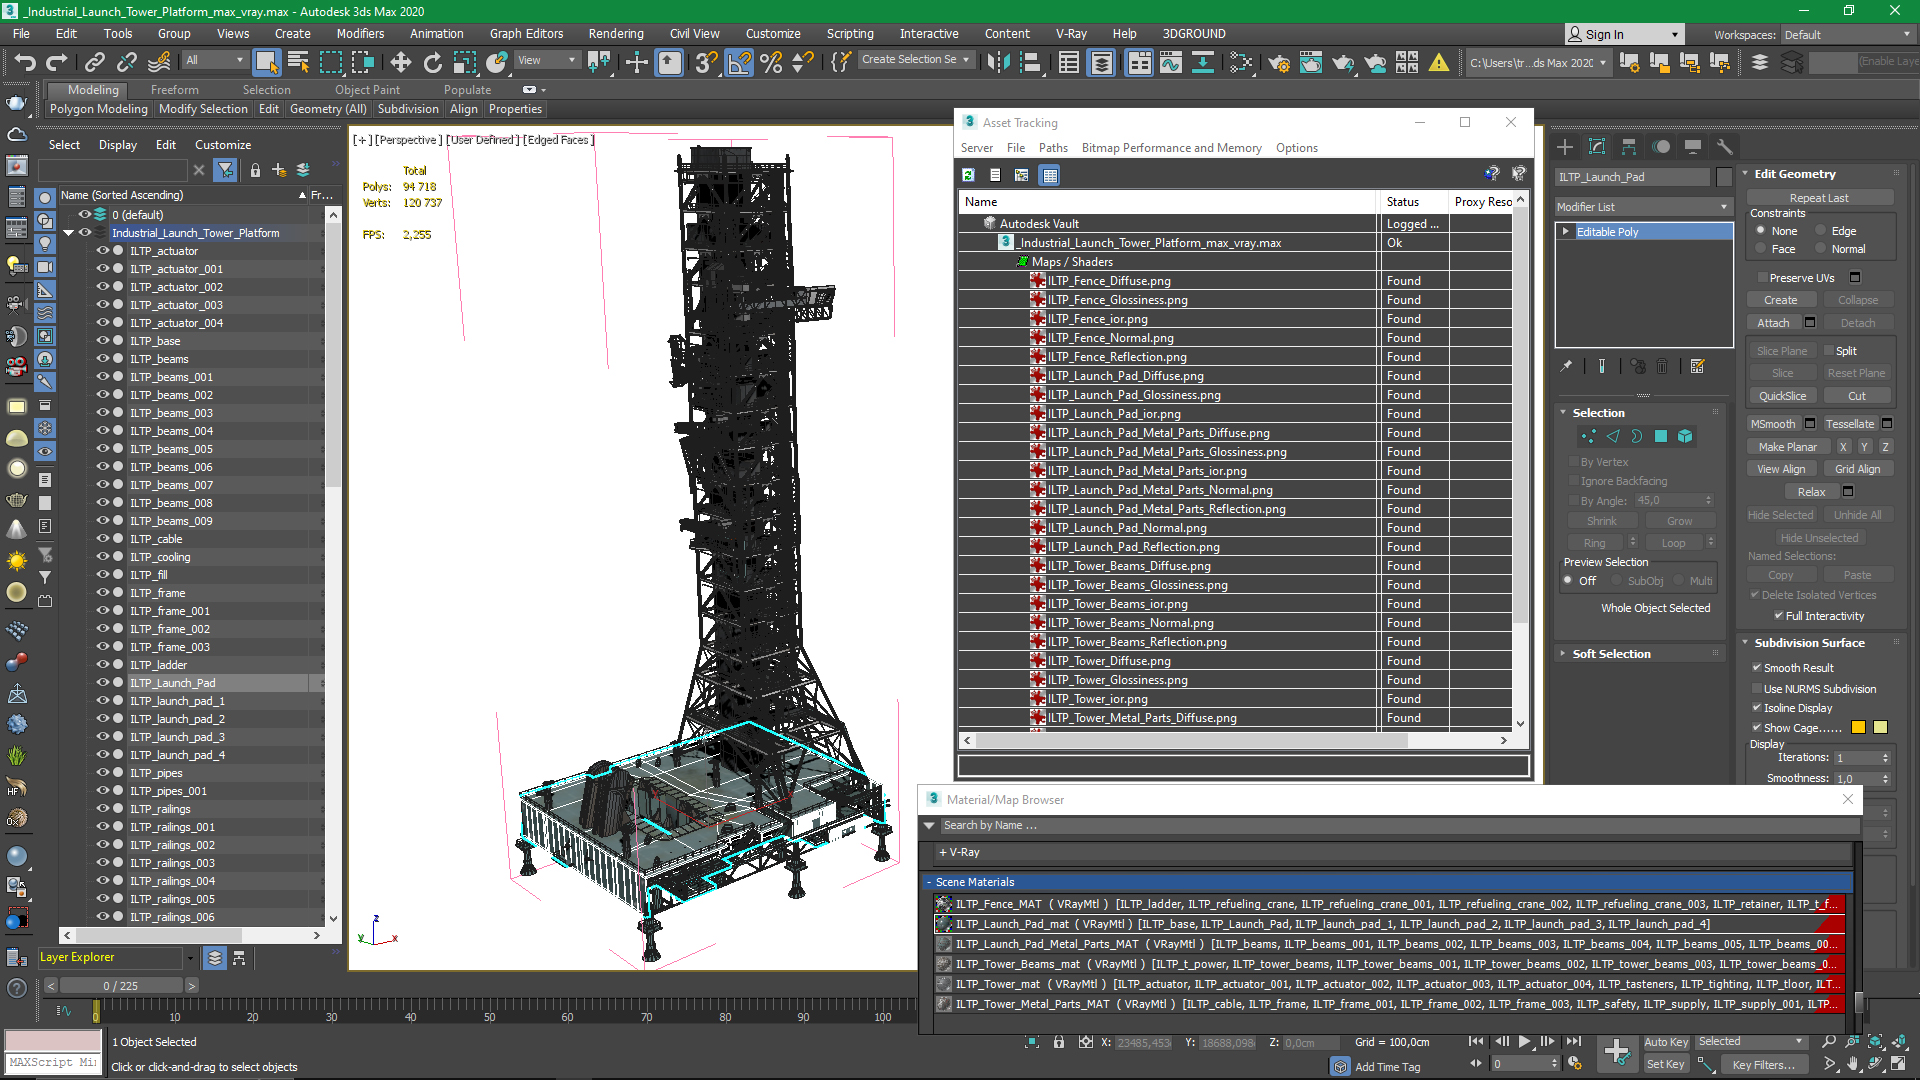
Task: Switch to the Freeform ribbon tab
Action: click(x=174, y=90)
